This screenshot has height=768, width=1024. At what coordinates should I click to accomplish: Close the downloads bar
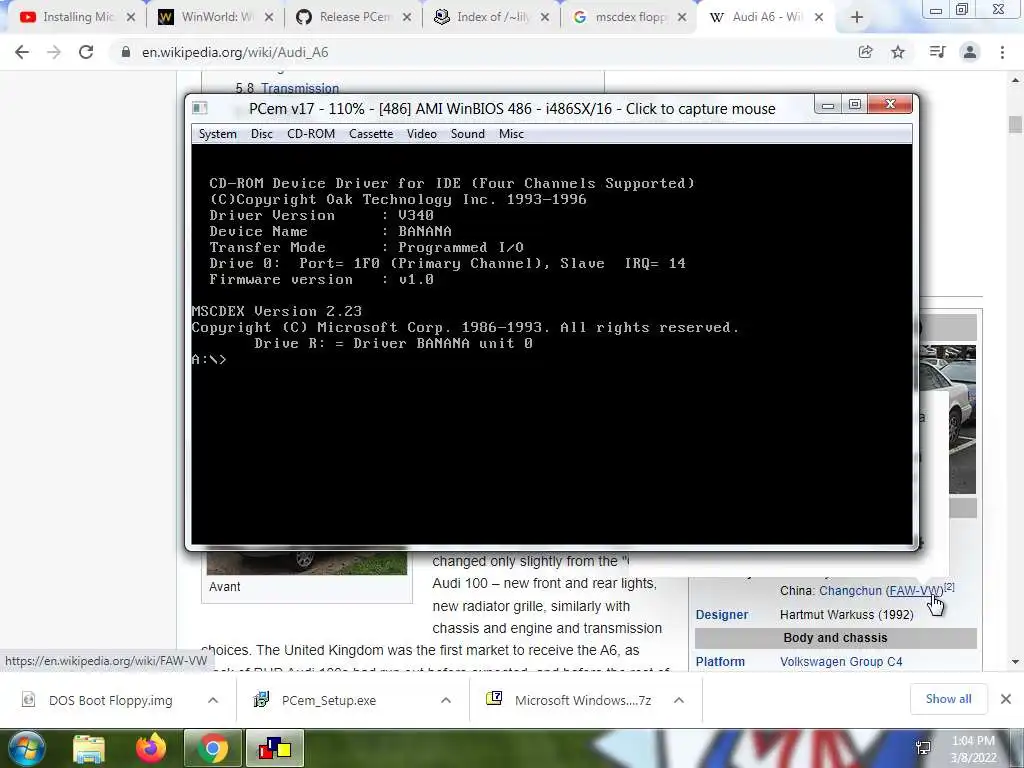1006,699
